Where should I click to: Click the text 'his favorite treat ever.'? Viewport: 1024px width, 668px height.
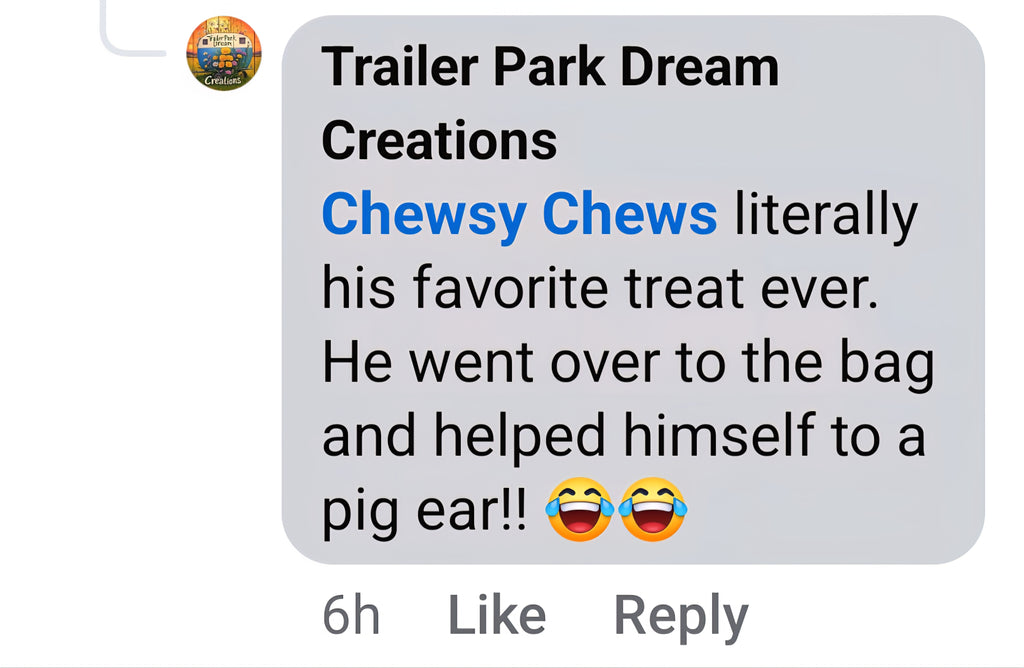tap(600, 288)
